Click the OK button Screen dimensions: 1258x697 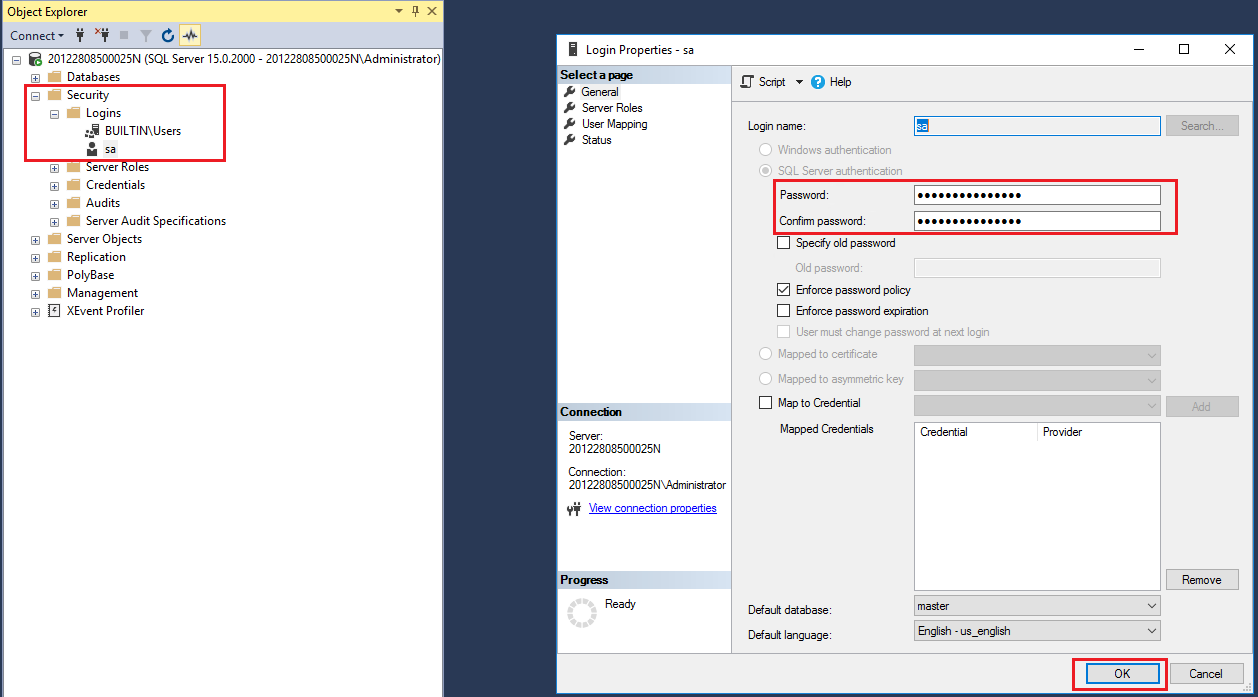(x=1121, y=674)
